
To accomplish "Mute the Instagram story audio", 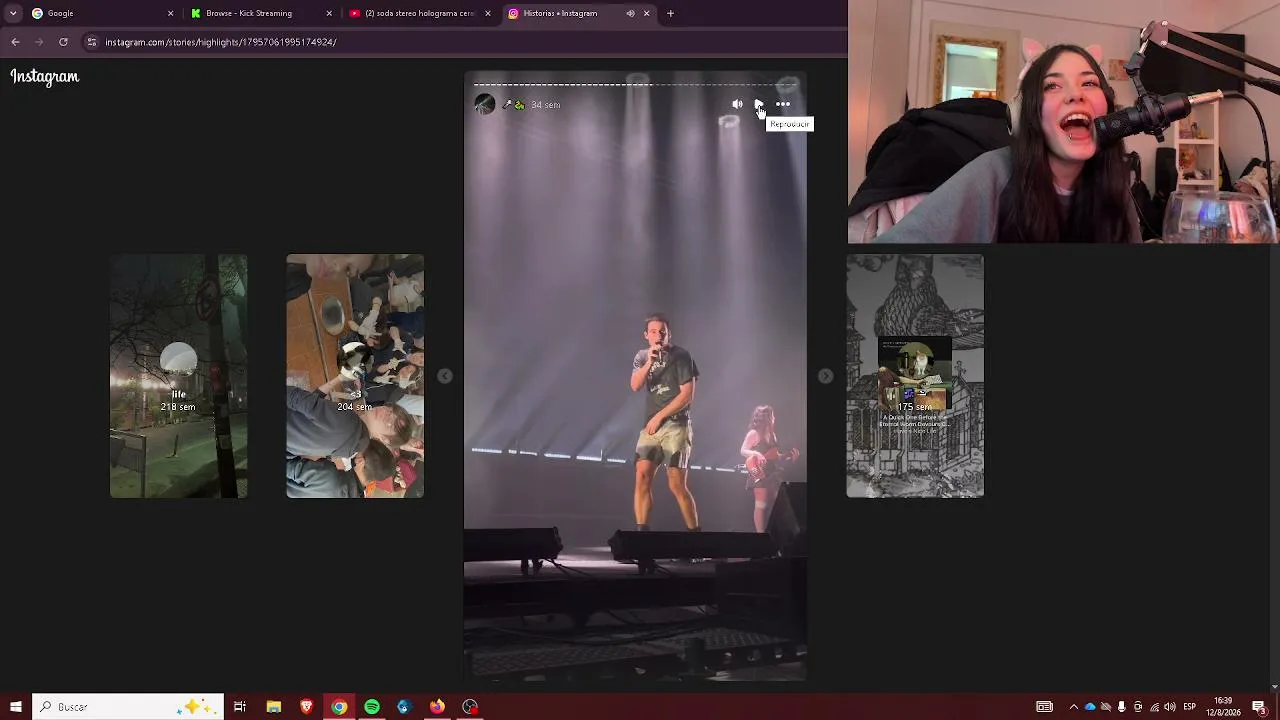I will point(737,104).
